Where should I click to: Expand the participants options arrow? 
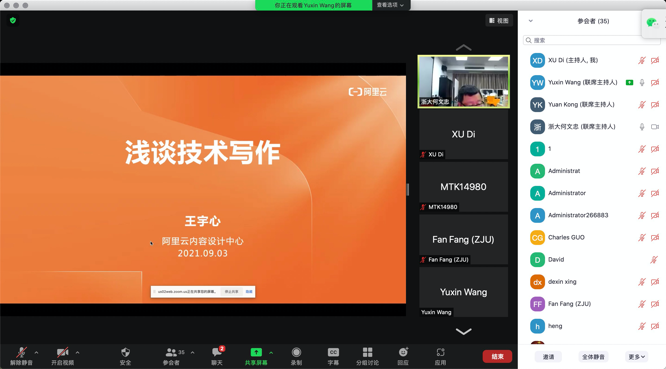192,352
